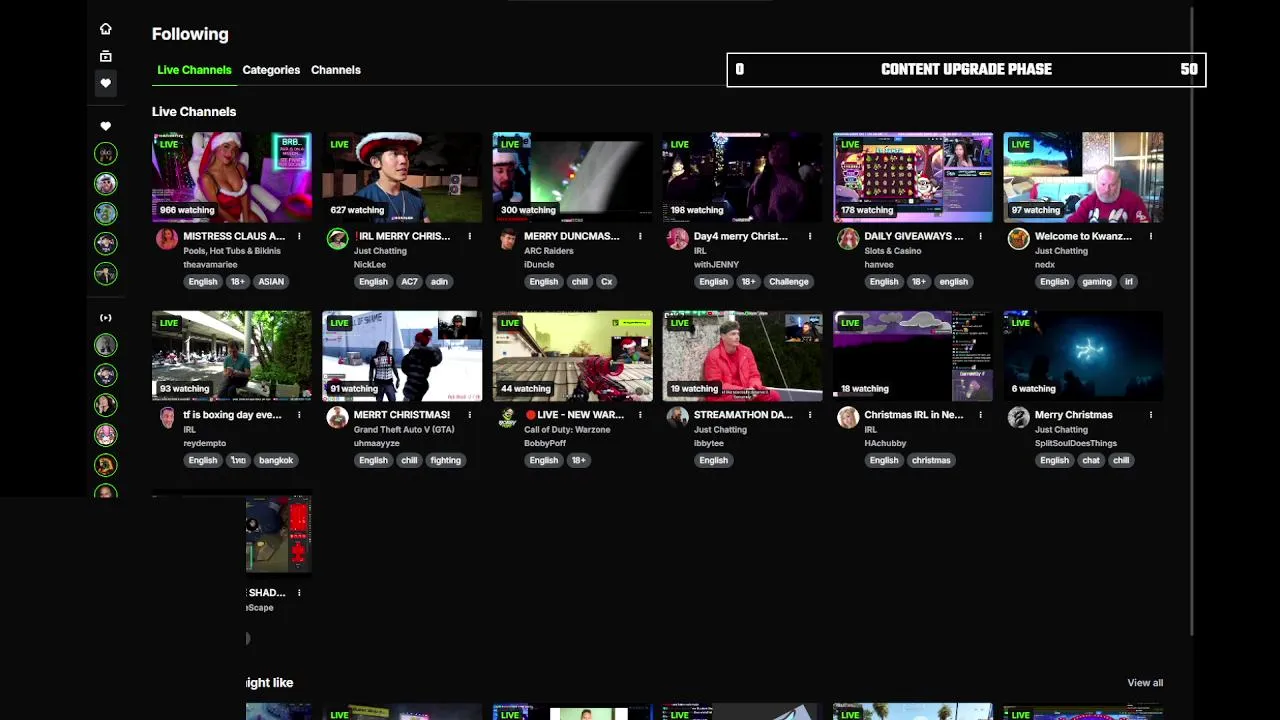The image size is (1280, 720).
Task: Select the chat tag on SplitSoulDoesThings card
Action: coord(1091,460)
